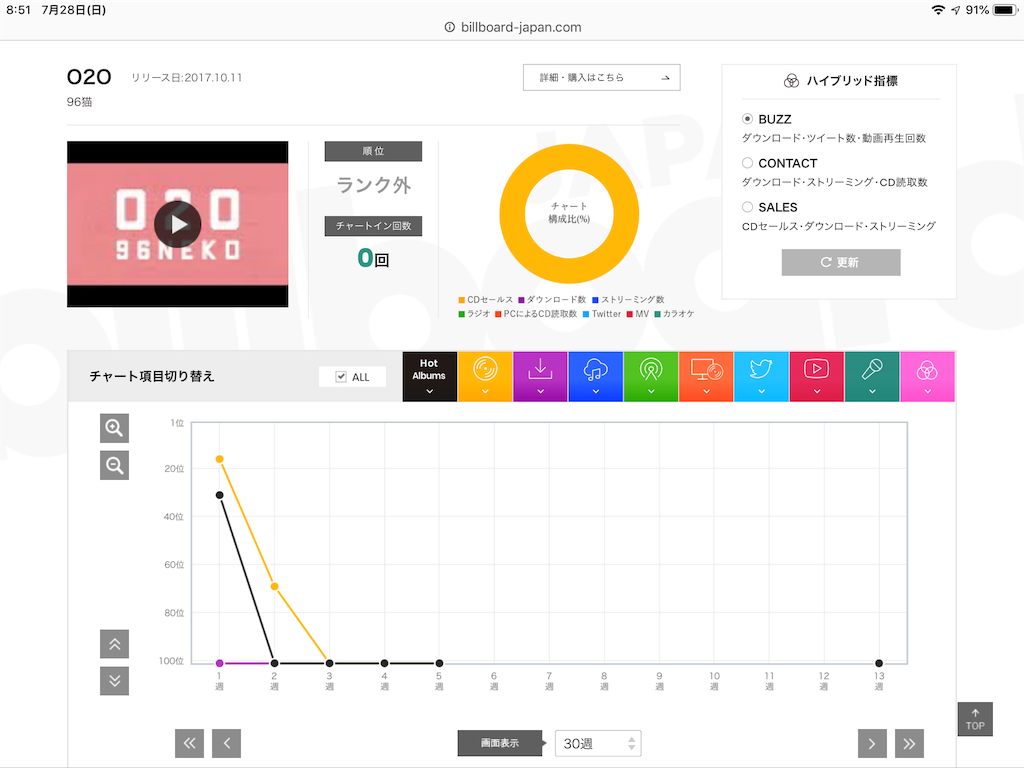
Task: Click the orange chart point at week 1
Action: (219, 459)
